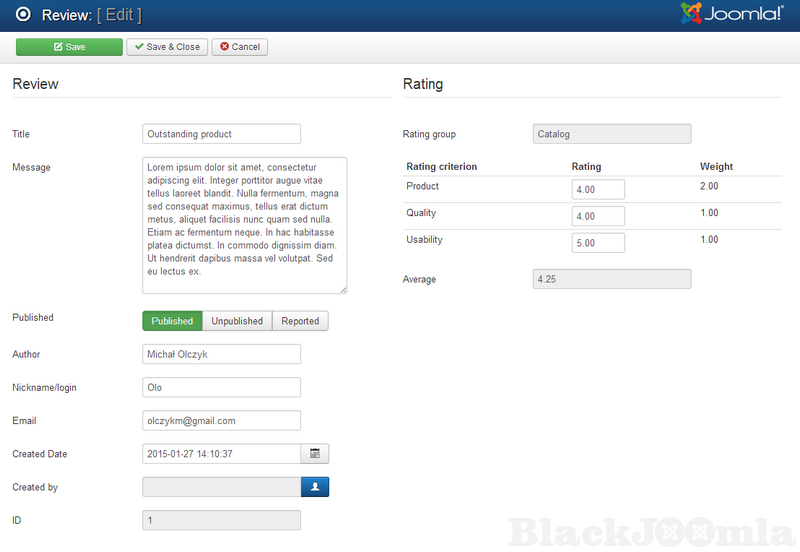Image resolution: width=800 pixels, height=552 pixels.
Task: Change the Product rating value
Action: 598,190
